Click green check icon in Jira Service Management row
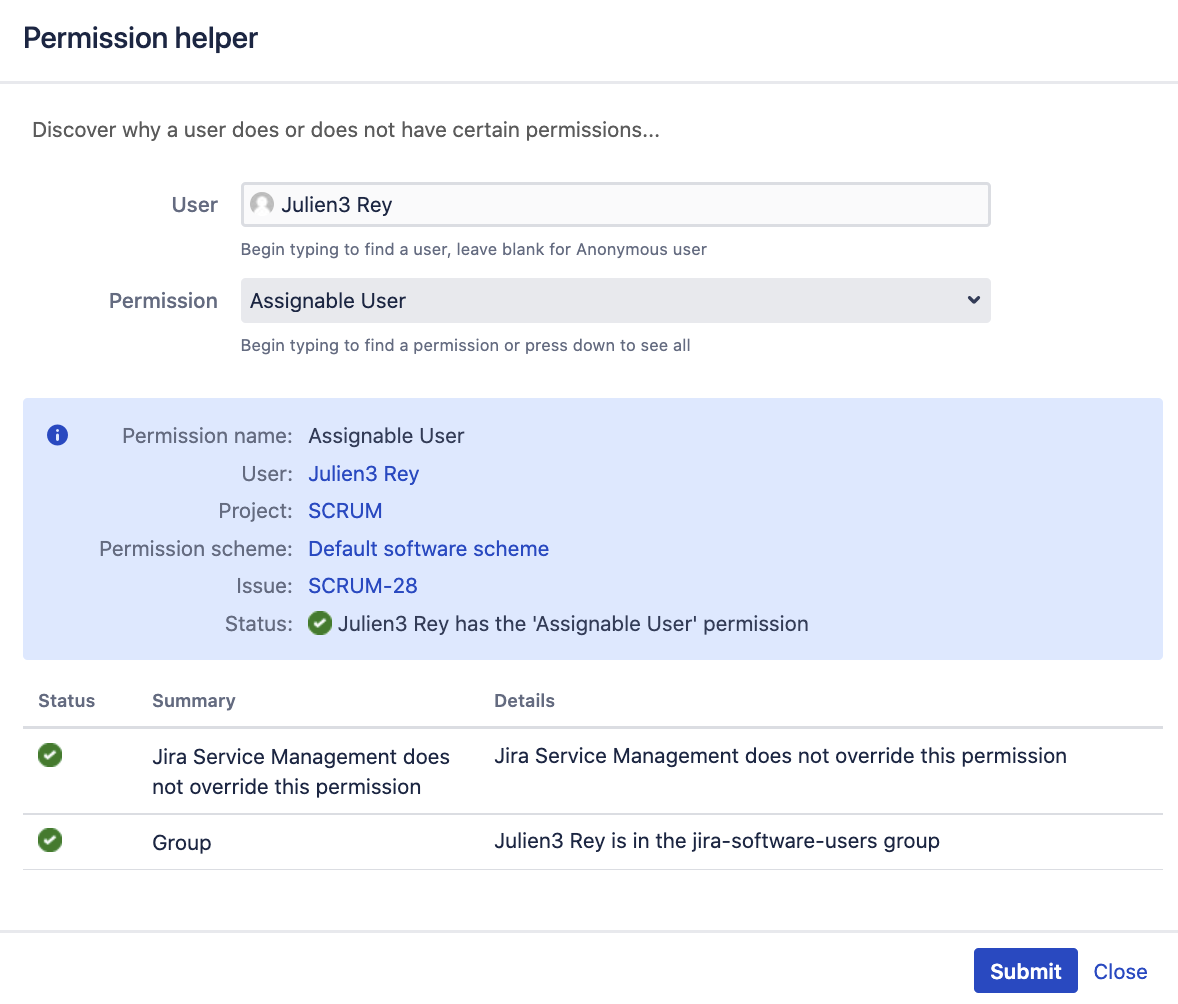The width and height of the screenshot is (1178, 1004). click(x=50, y=756)
